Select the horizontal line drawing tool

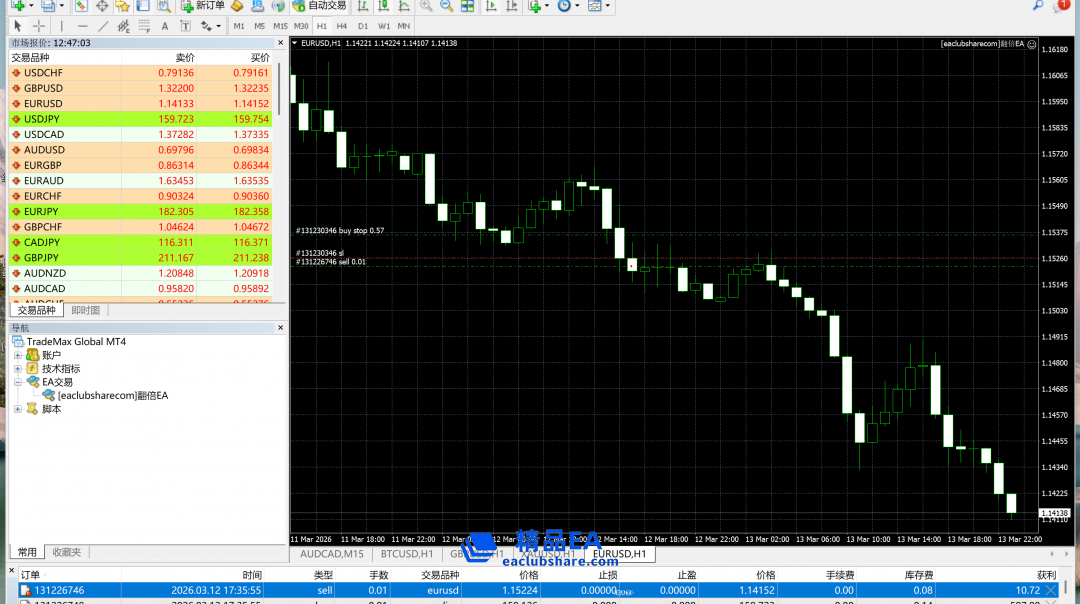point(82,26)
